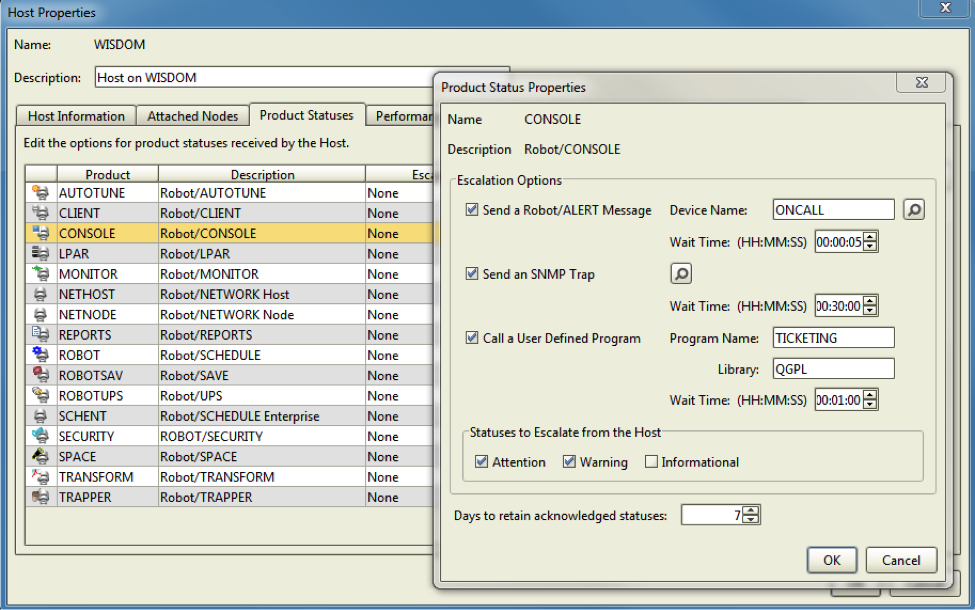The height and width of the screenshot is (610, 975).
Task: Open the SNMP Trap lookup finder
Action: pyautogui.click(x=681, y=274)
